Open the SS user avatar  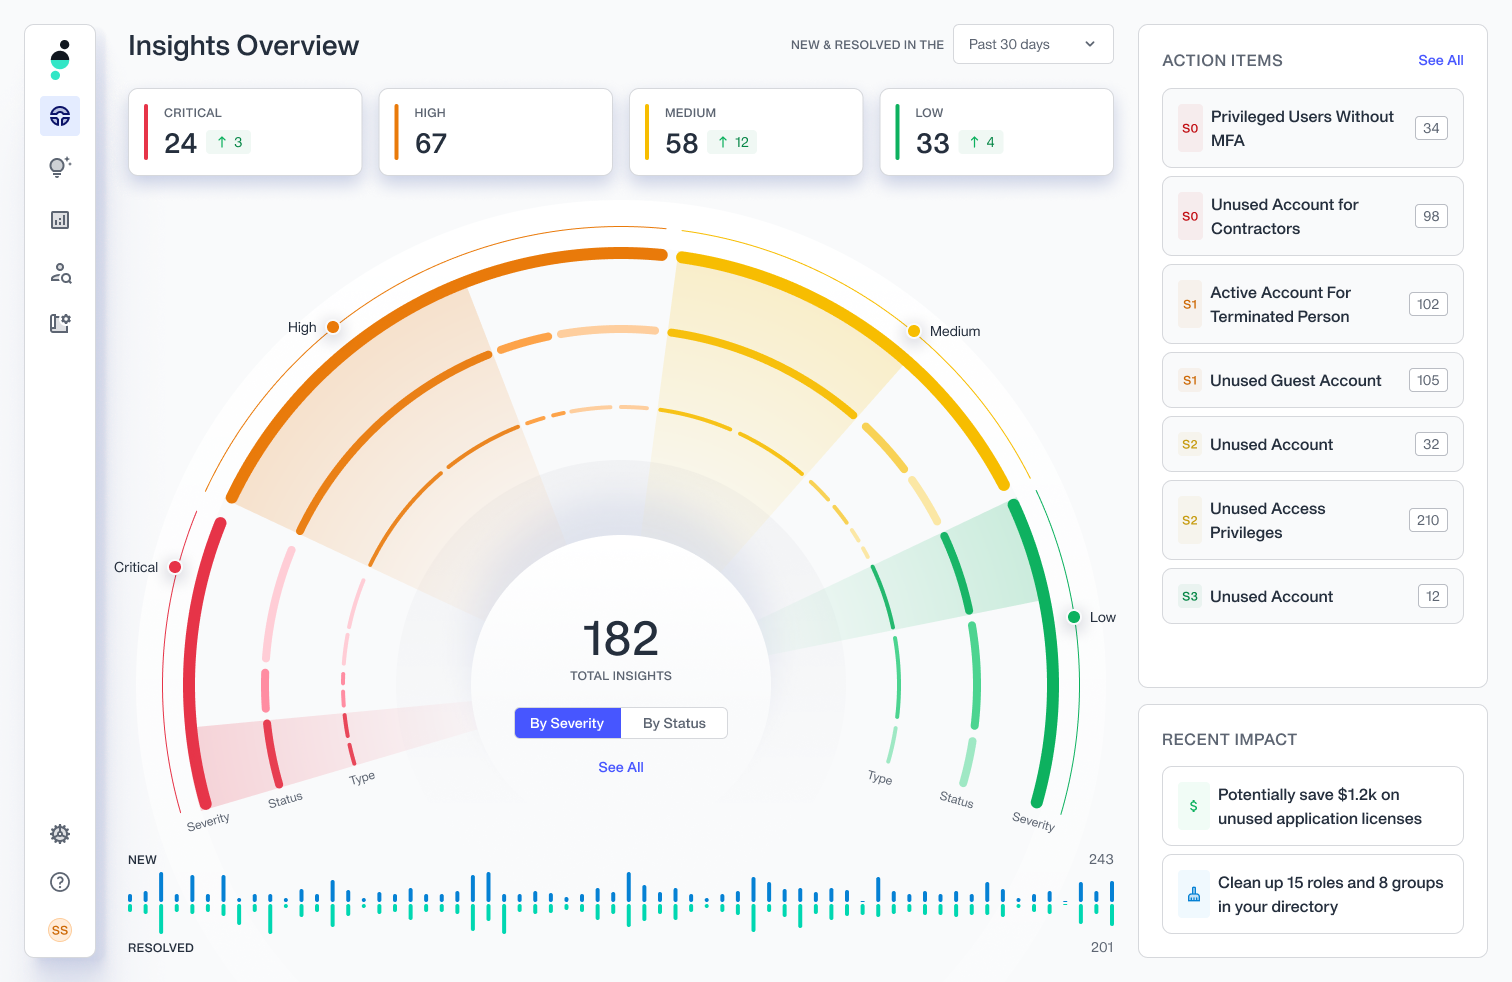pyautogui.click(x=60, y=930)
